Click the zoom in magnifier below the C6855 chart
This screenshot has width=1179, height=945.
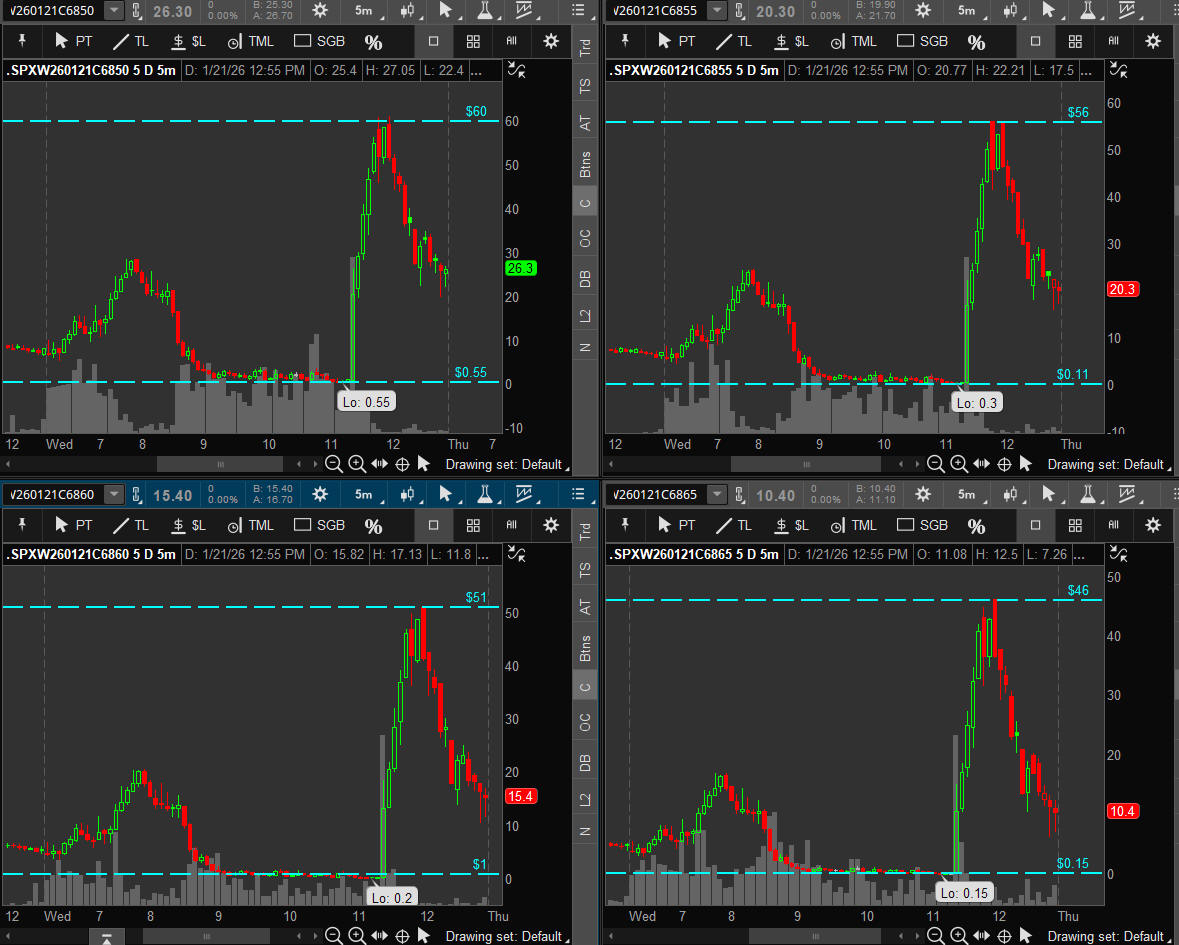958,464
